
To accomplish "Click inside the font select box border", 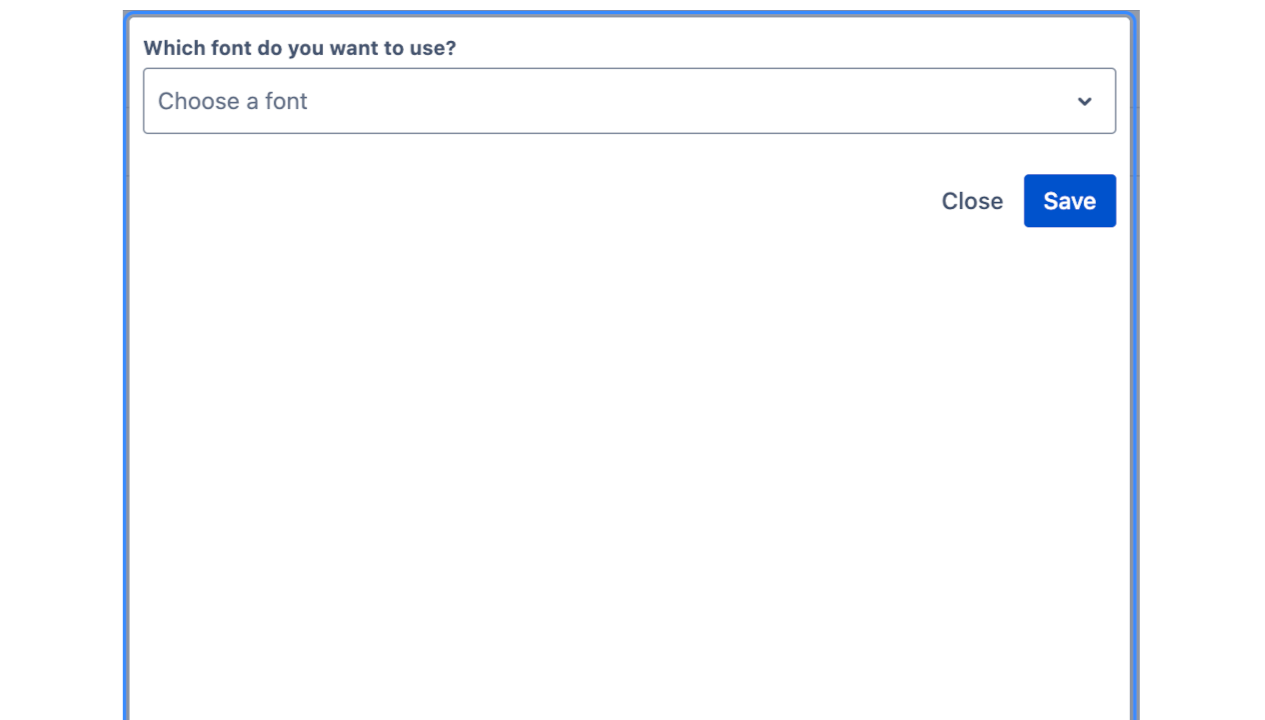I will [x=700, y=101].
